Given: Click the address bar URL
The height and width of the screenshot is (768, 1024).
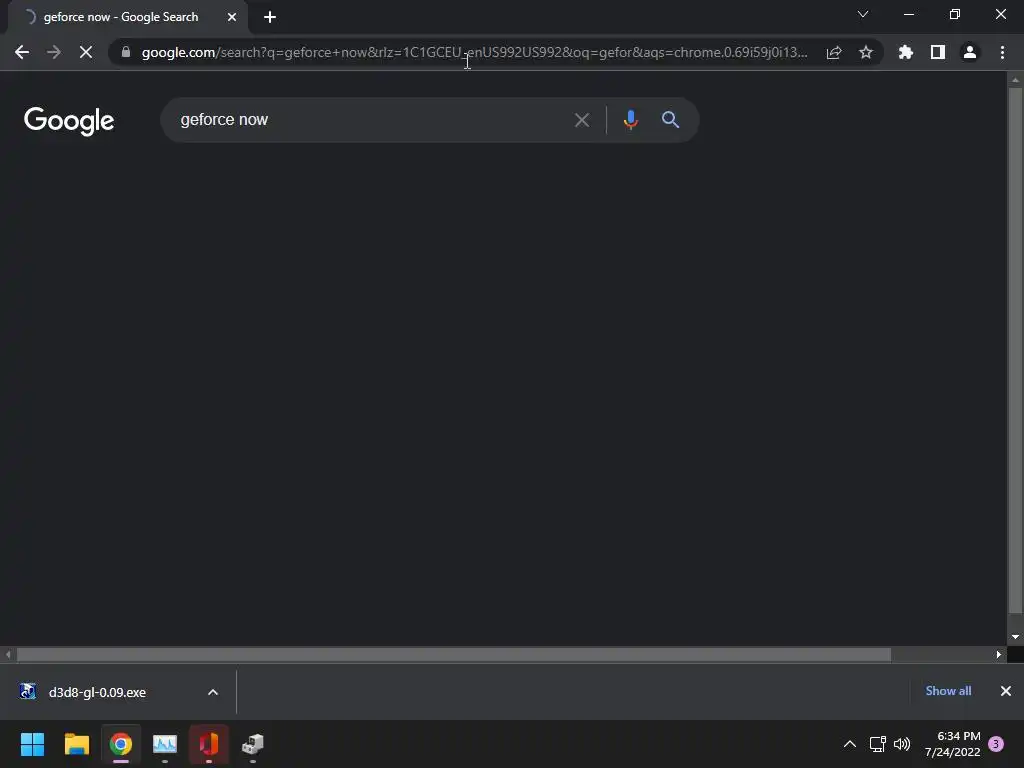Looking at the screenshot, I should click(474, 52).
